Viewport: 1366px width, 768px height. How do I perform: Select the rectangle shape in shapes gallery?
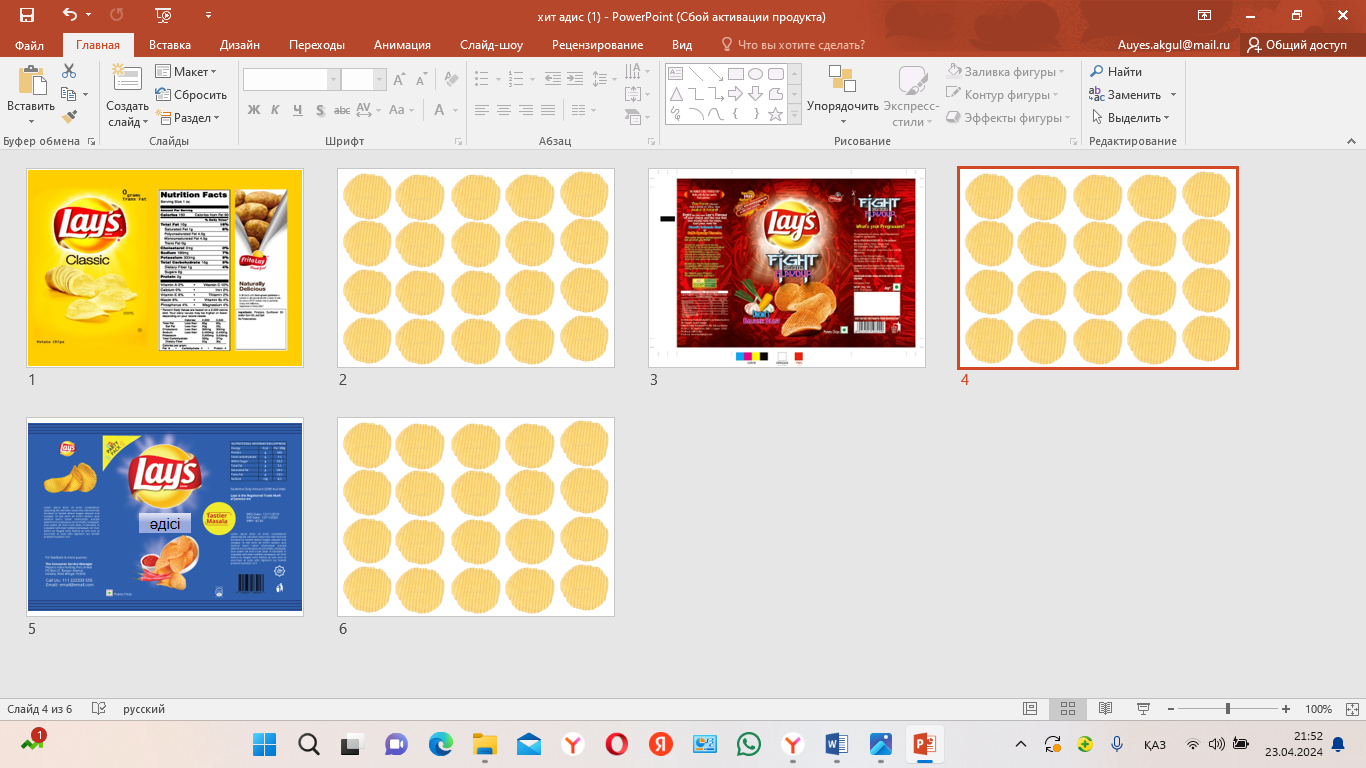(735, 73)
